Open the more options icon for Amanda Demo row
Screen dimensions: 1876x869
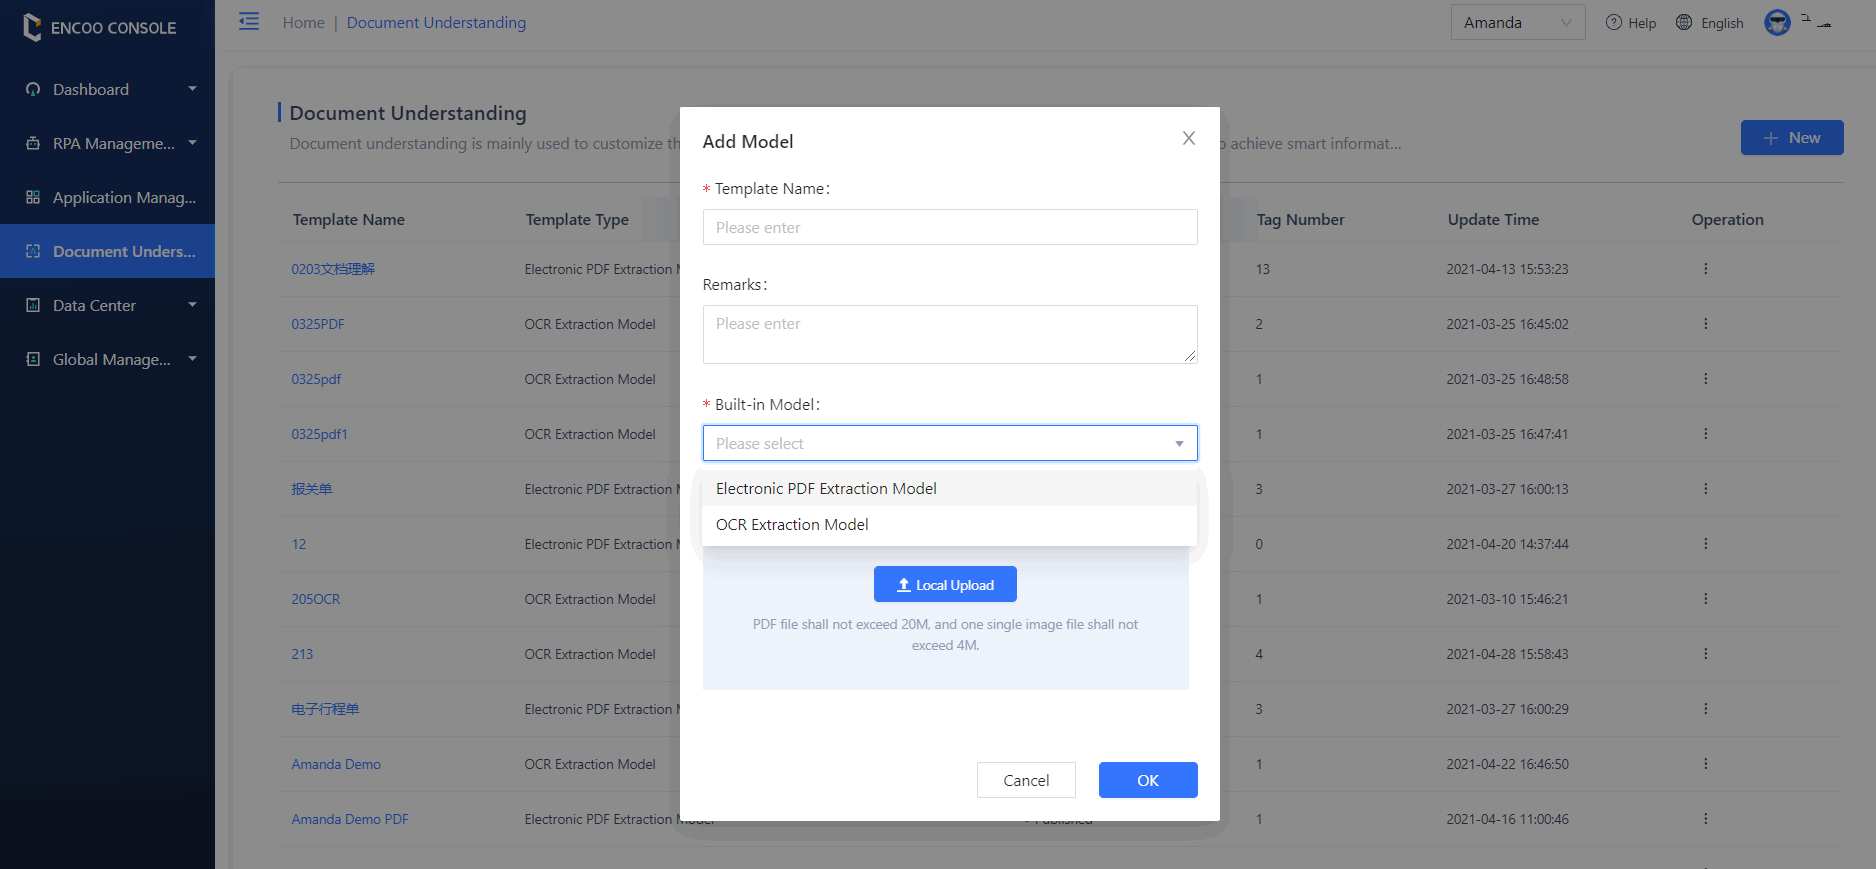1705,764
